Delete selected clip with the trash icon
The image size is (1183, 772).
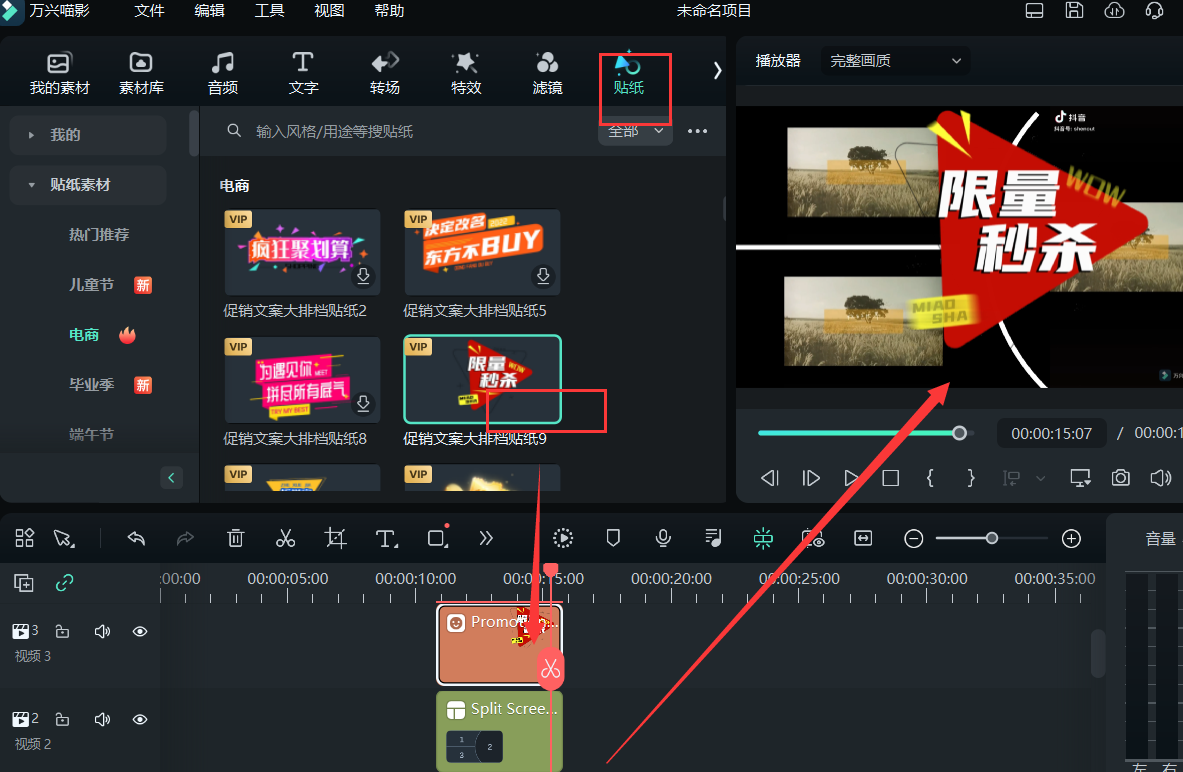[235, 538]
